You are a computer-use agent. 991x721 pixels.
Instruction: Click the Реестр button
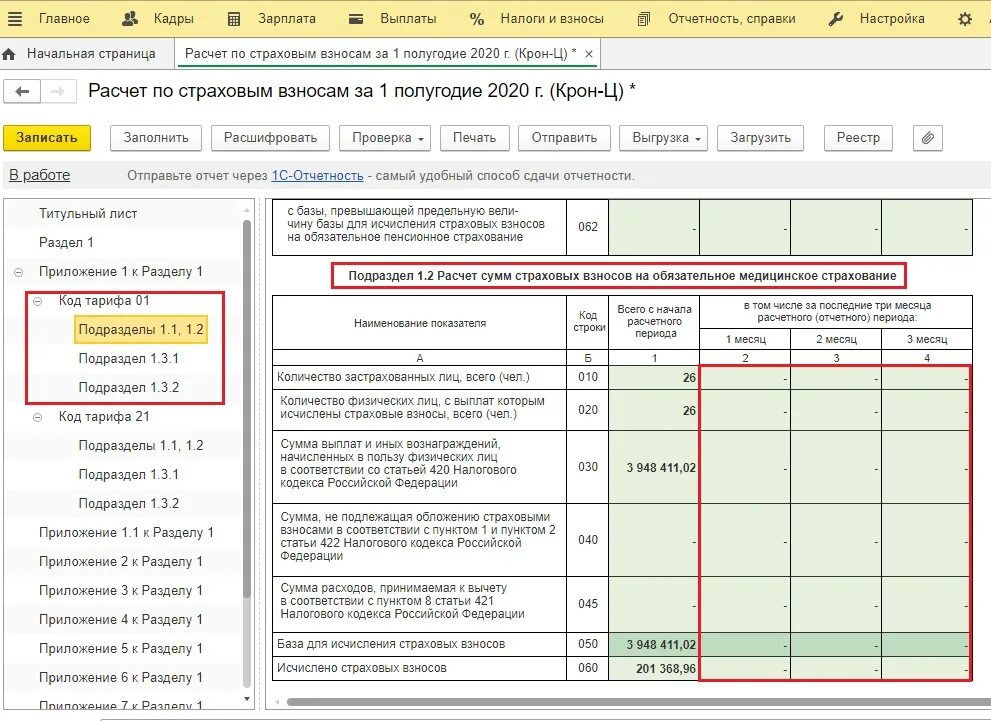858,138
